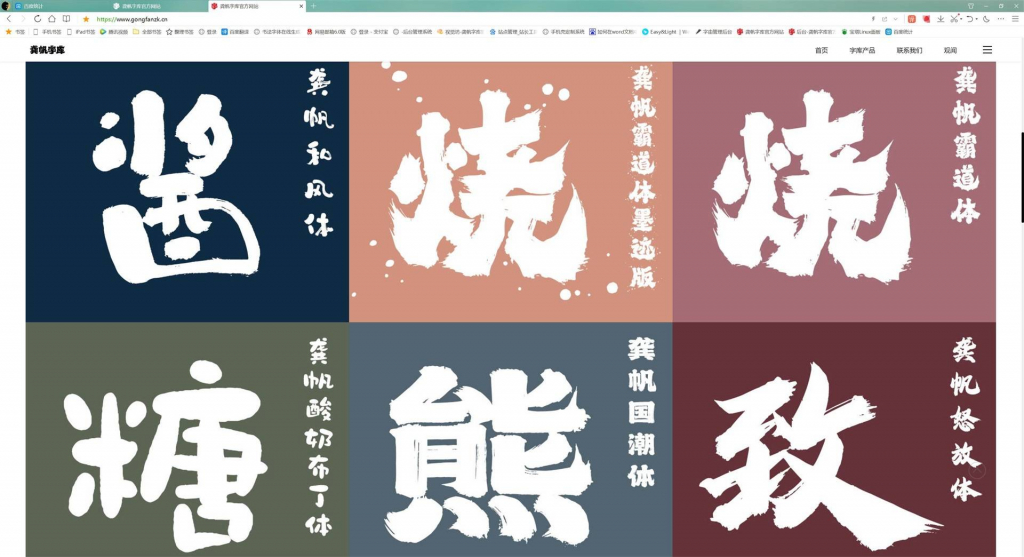
Task: Open the 字库管理后台 bookmark
Action: coord(714,31)
